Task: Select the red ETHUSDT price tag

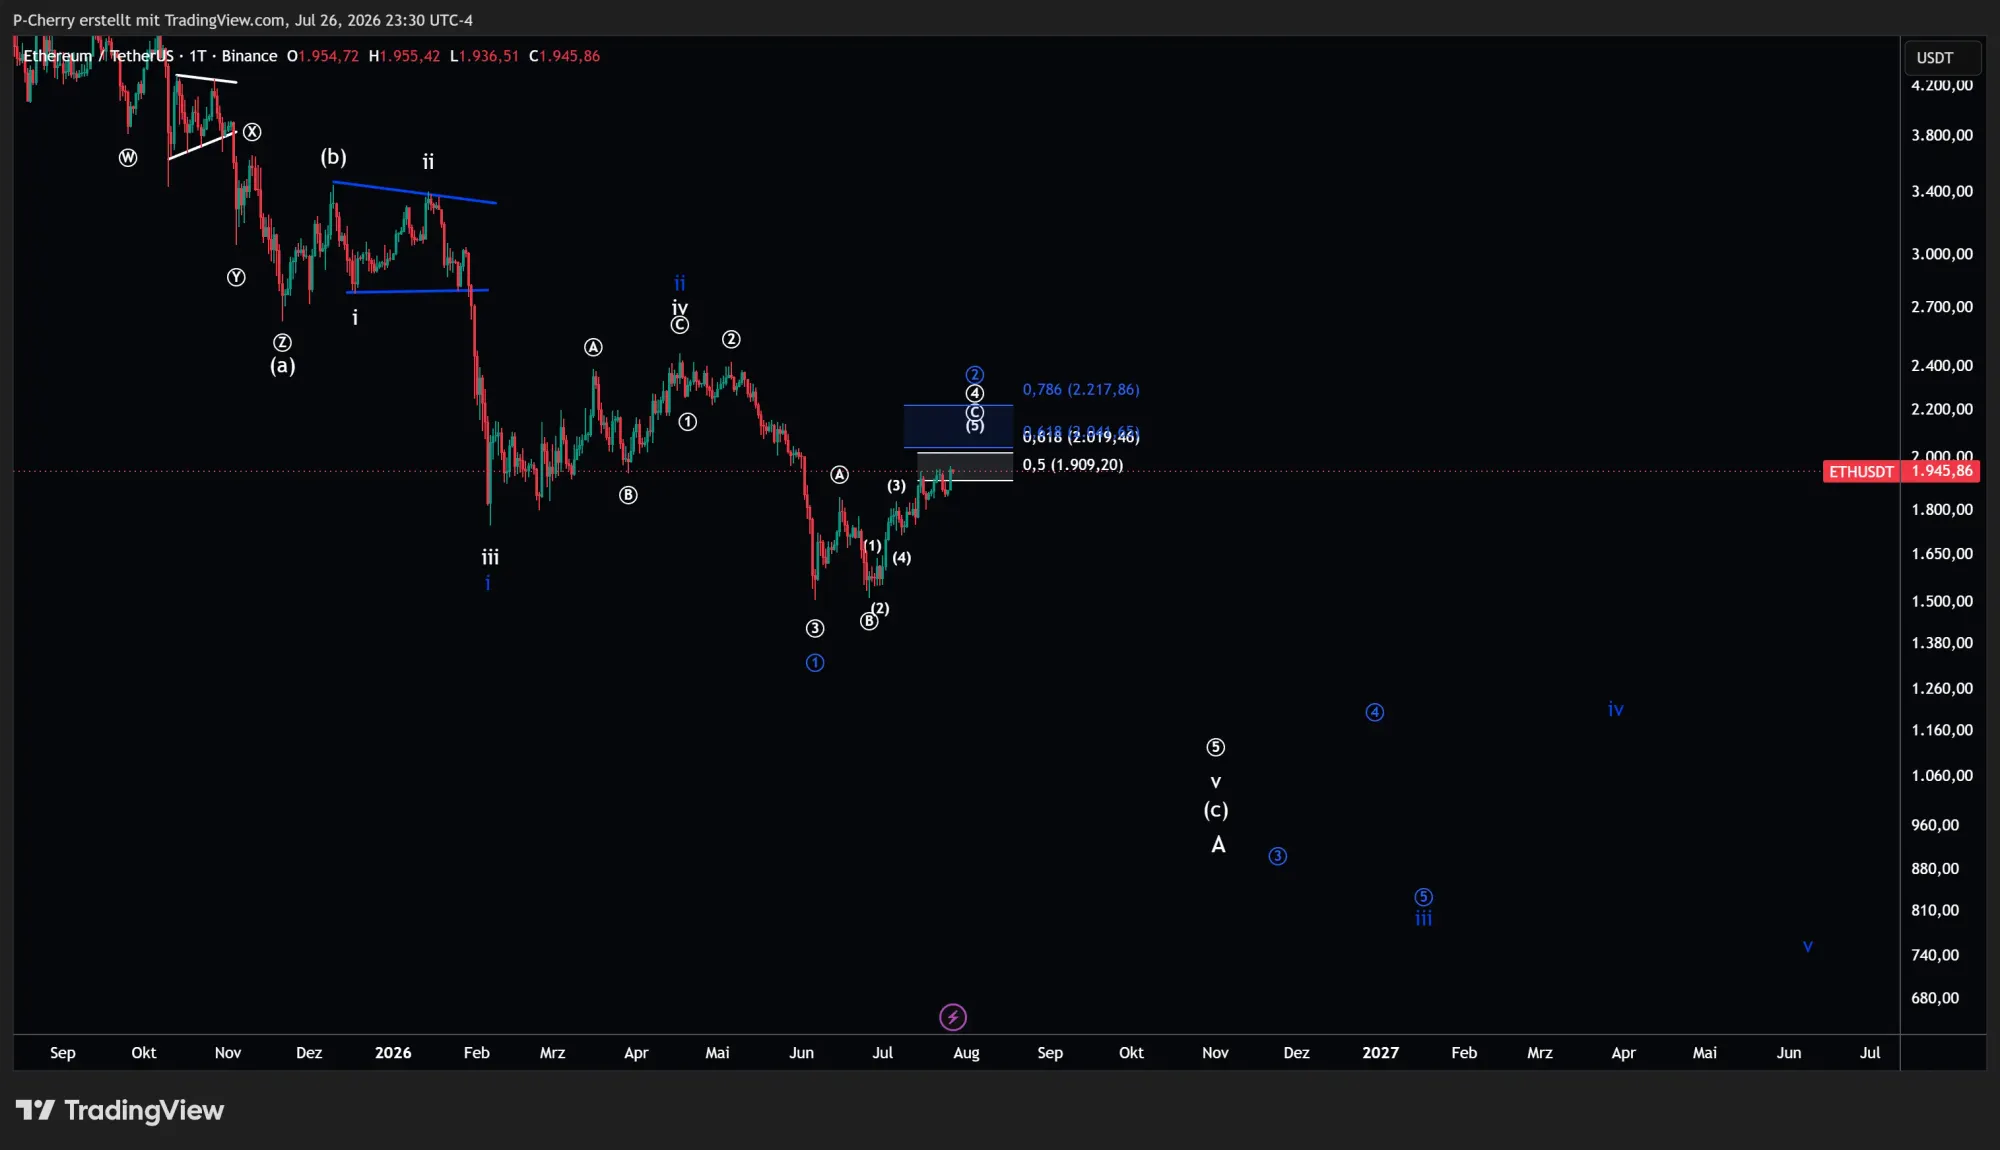Action: click(x=1861, y=471)
